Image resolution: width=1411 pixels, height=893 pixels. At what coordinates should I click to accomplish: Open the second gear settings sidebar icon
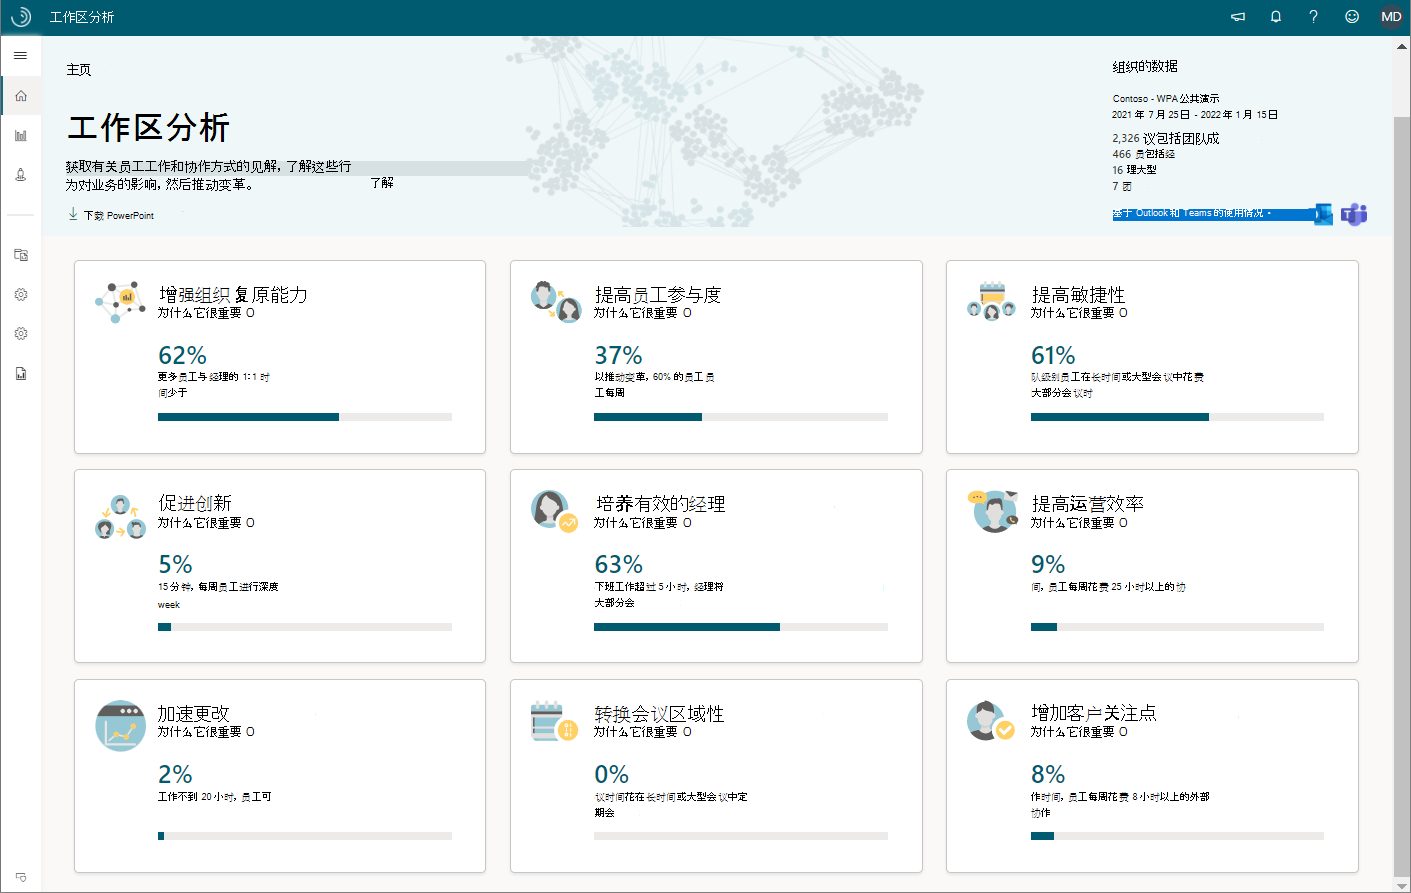(21, 333)
